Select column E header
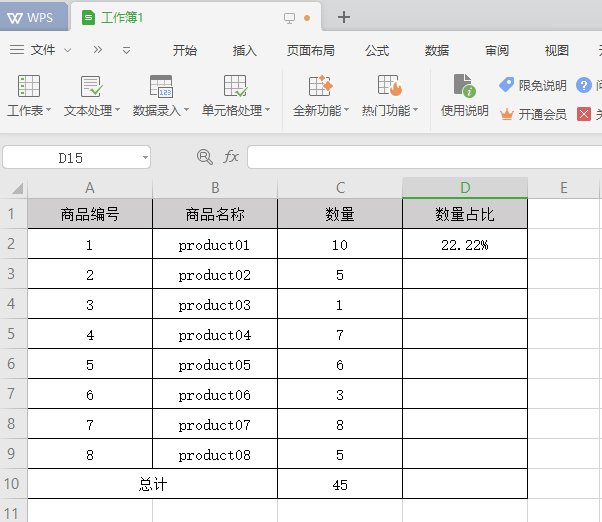The width and height of the screenshot is (602, 522). (x=564, y=188)
